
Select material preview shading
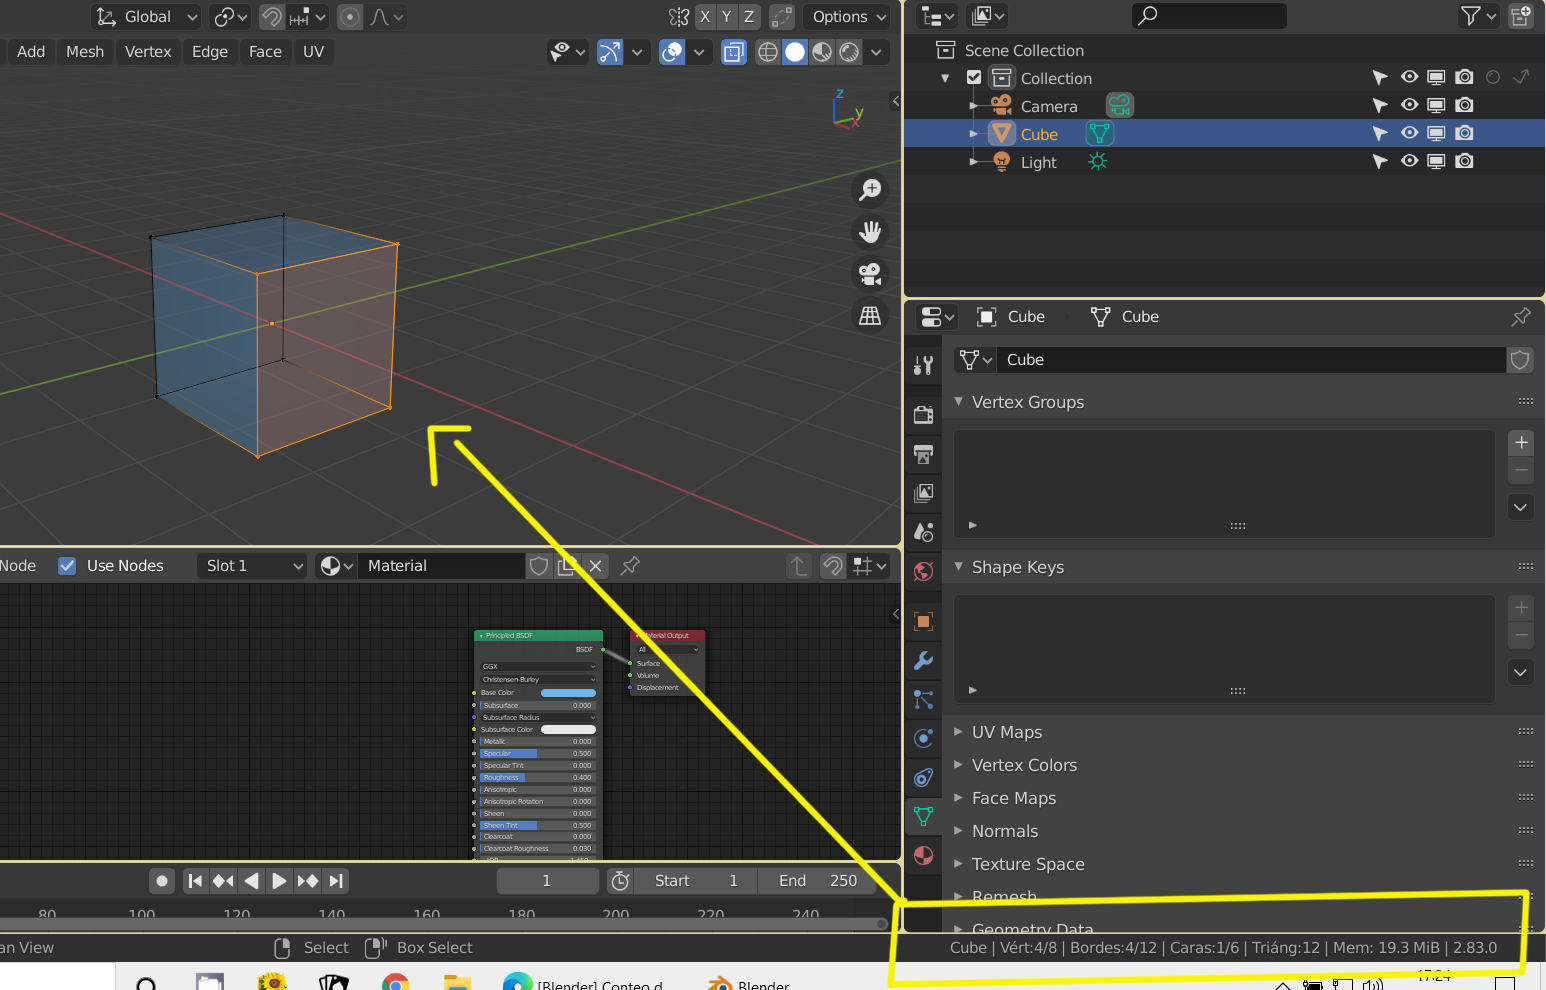822,52
